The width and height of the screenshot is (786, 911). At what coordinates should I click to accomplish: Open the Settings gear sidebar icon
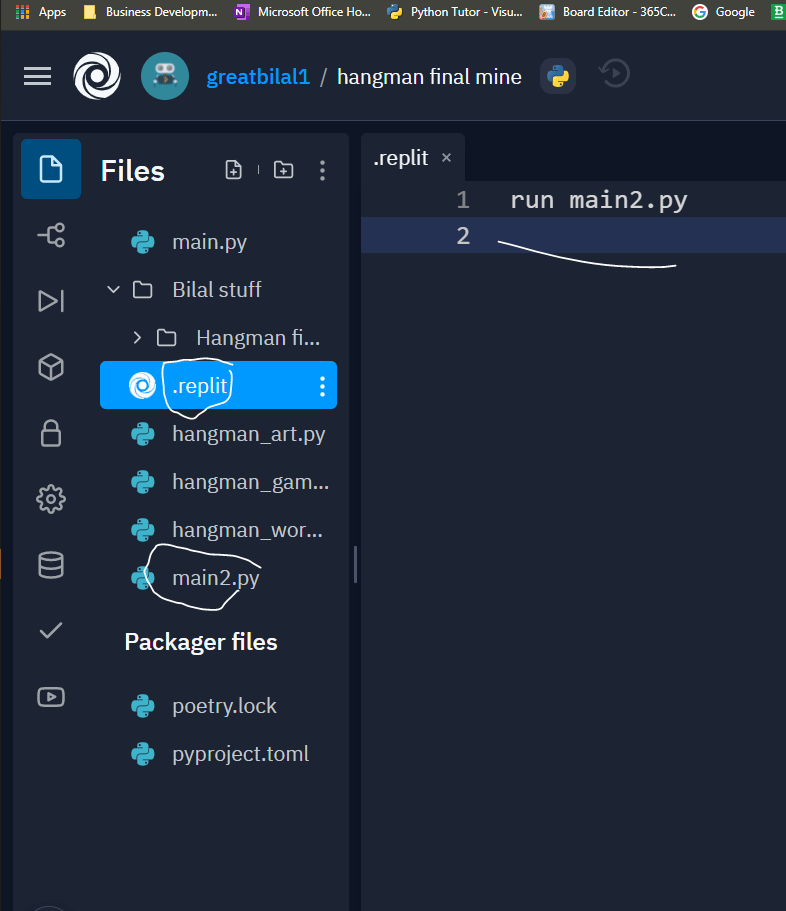[x=51, y=499]
